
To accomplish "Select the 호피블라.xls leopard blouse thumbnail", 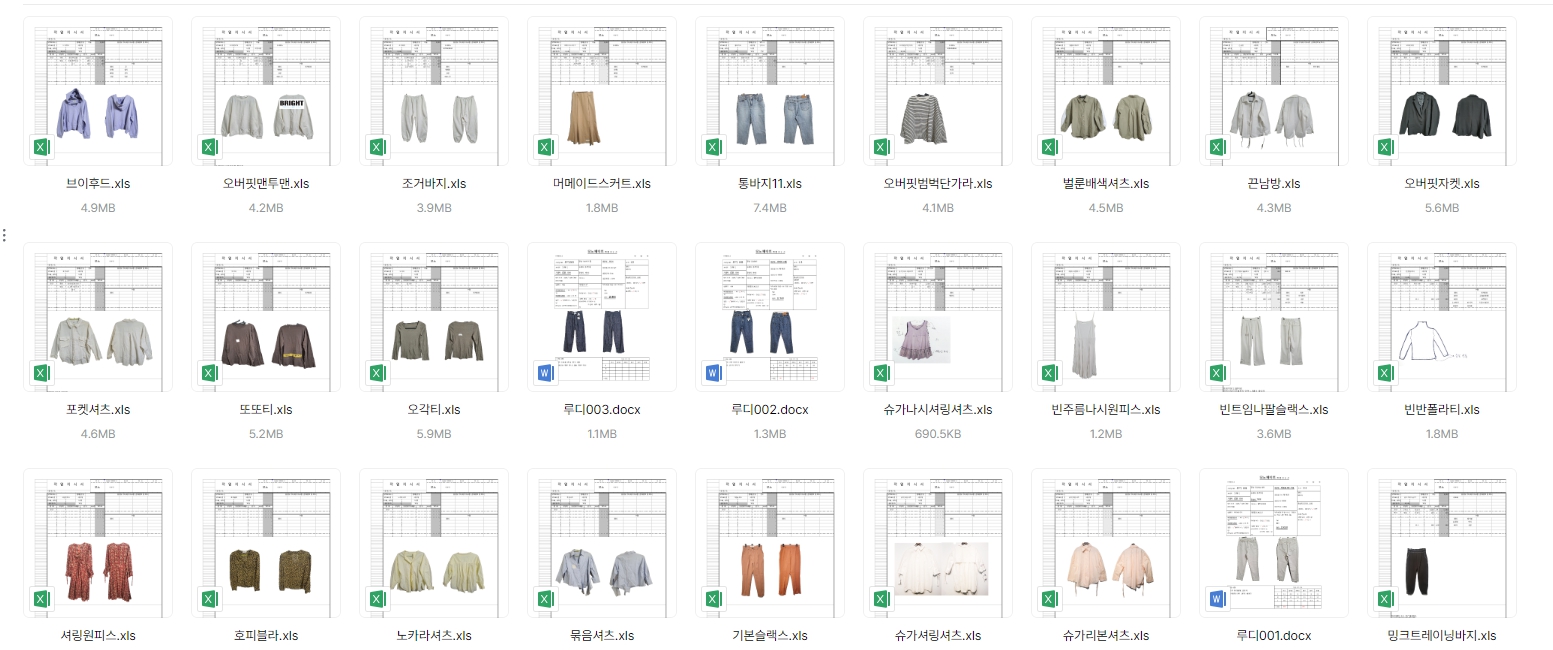I will [265, 543].
